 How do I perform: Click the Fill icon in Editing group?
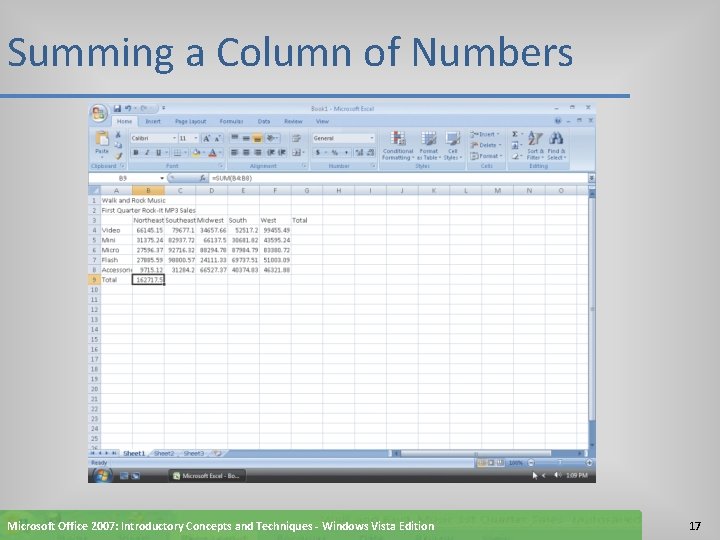pyautogui.click(x=515, y=145)
